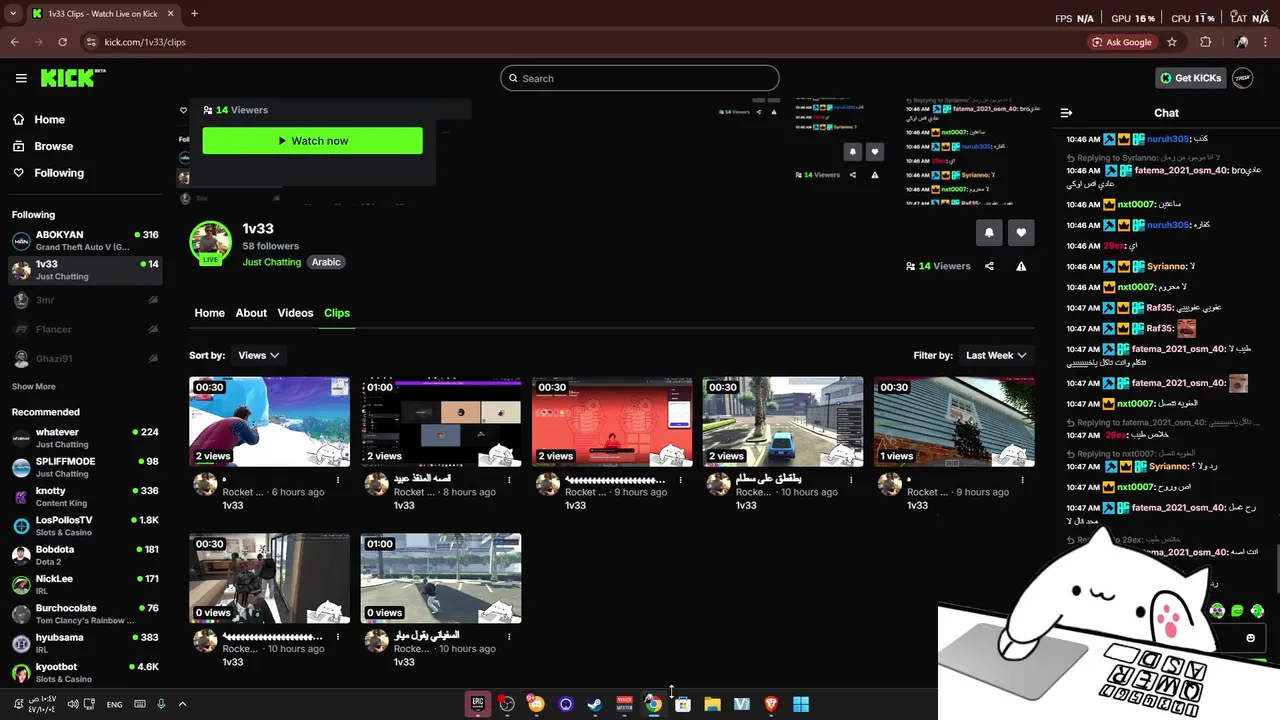1280x720 pixels.
Task: Click the Just Chatting category link under 1v33
Action: pos(272,262)
